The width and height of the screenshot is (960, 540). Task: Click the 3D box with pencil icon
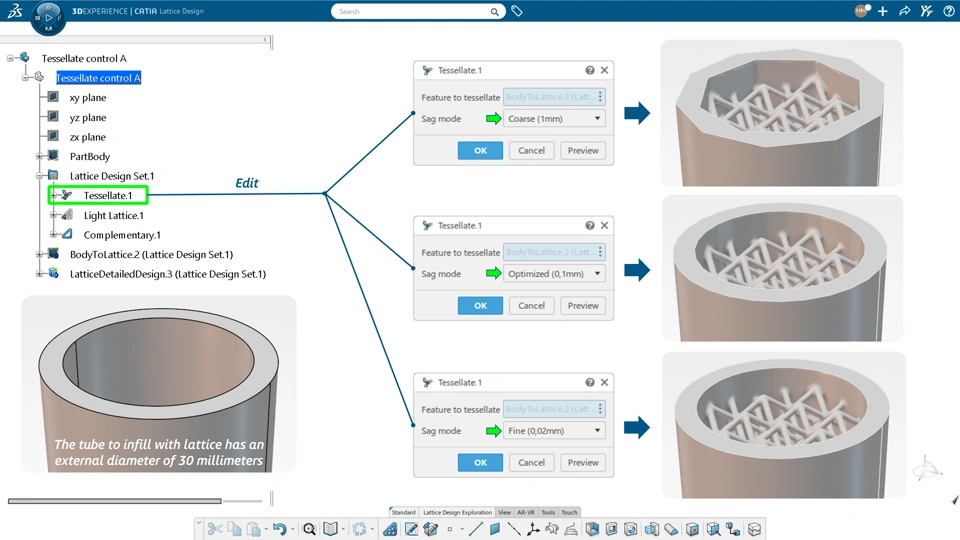pyautogui.click(x=430, y=529)
